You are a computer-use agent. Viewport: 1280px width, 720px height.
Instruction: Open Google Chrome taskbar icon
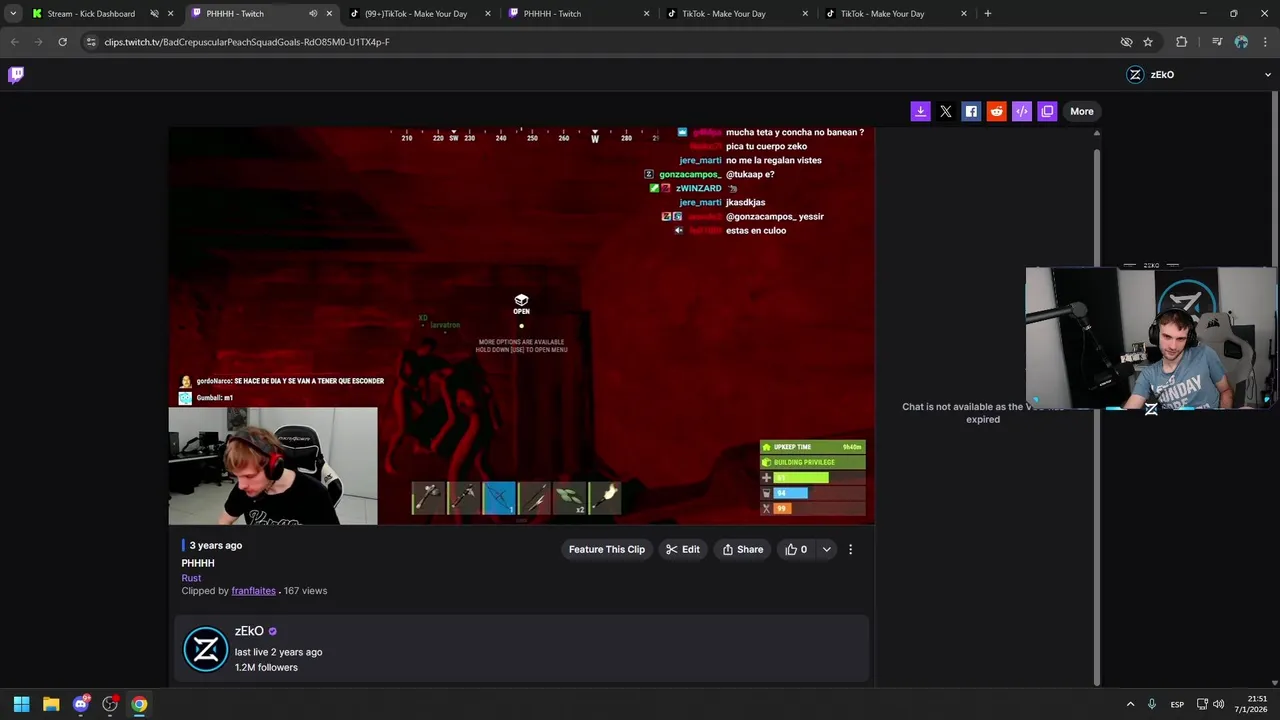click(x=139, y=704)
